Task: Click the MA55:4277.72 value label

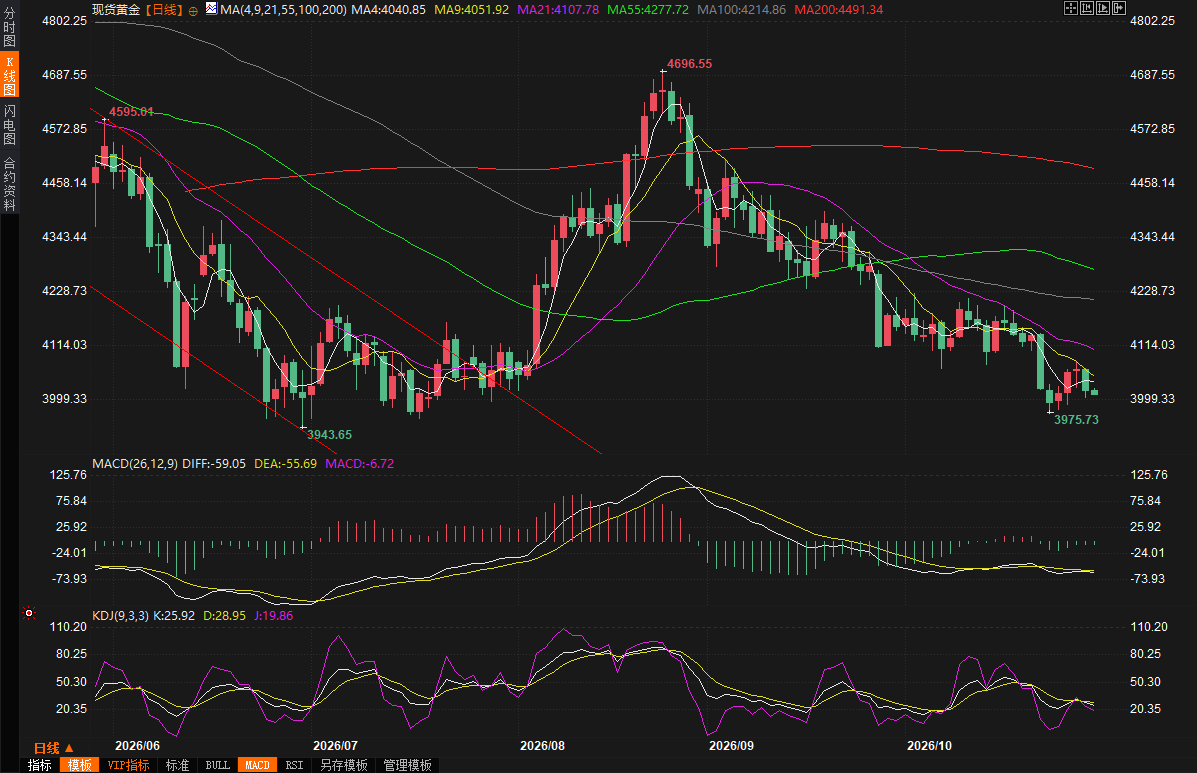Action: (647, 10)
